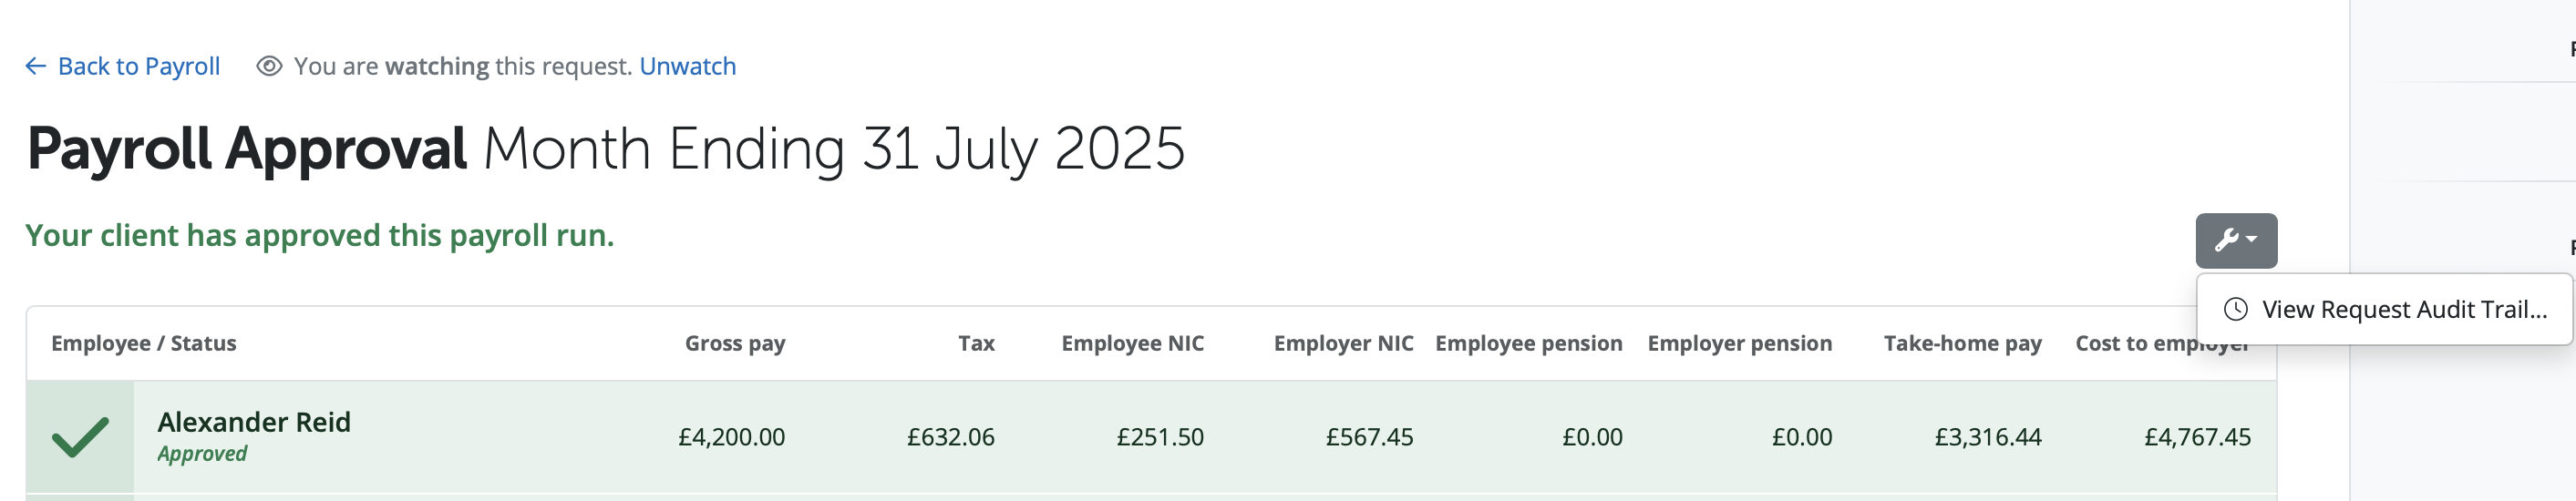Click Unwatch to stop watching request
Screen dimensions: 2576x501
687,66
